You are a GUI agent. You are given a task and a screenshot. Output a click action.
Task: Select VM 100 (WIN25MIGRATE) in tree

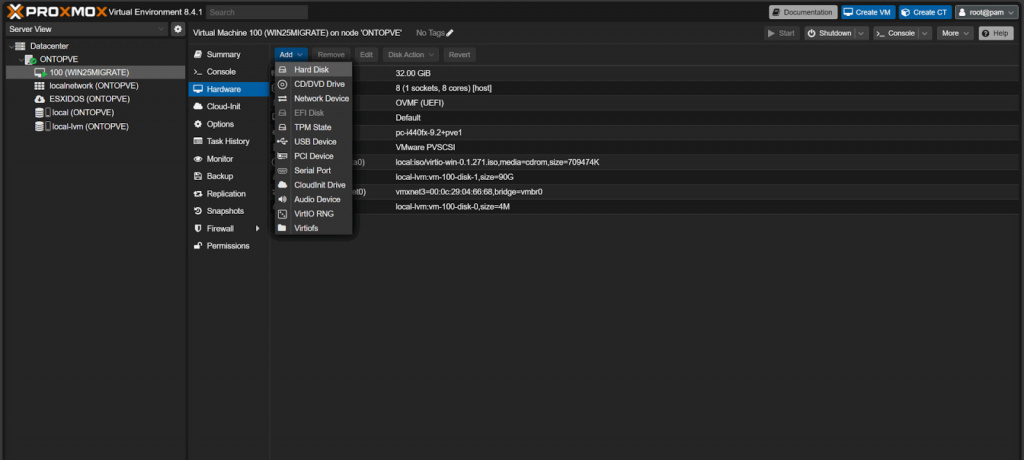tap(95, 73)
